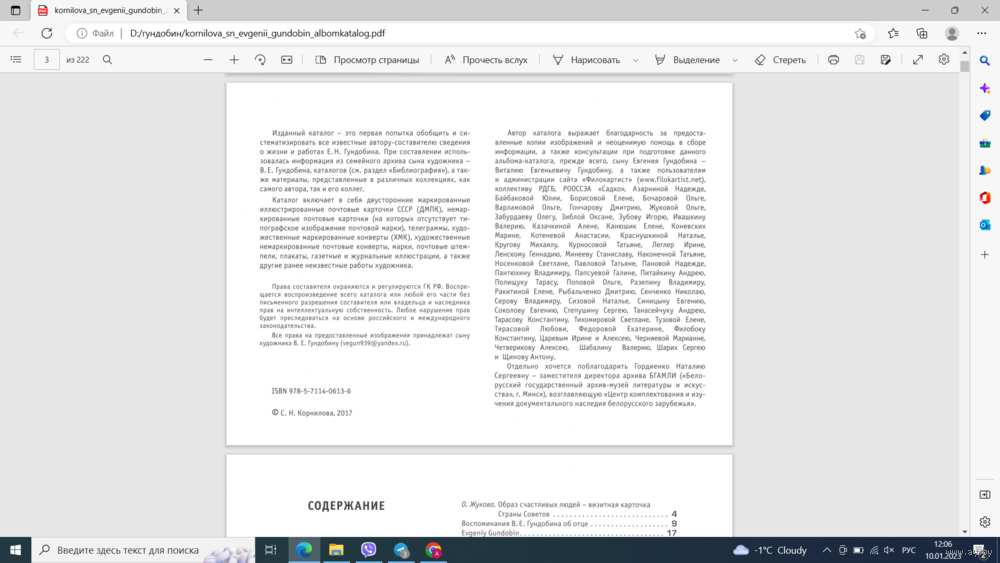Click the page number input field
This screenshot has width=1000, height=563.
click(x=47, y=59)
